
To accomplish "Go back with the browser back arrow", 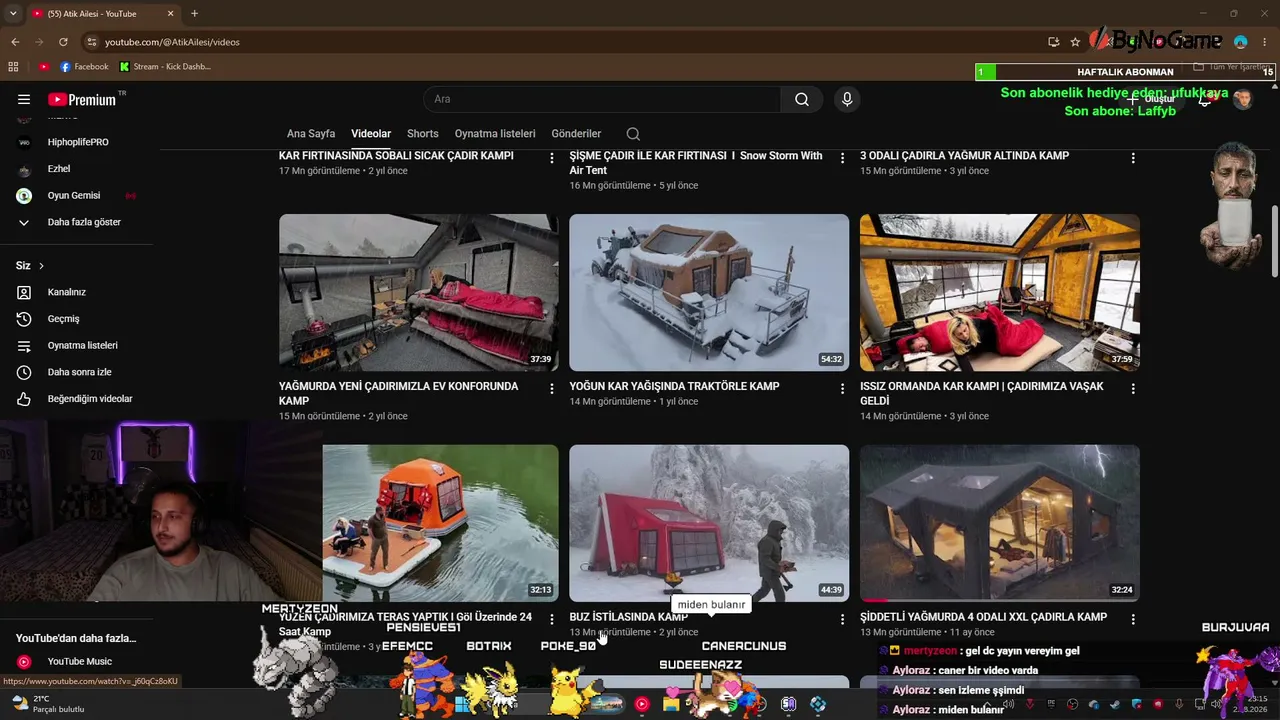I will click(15, 42).
